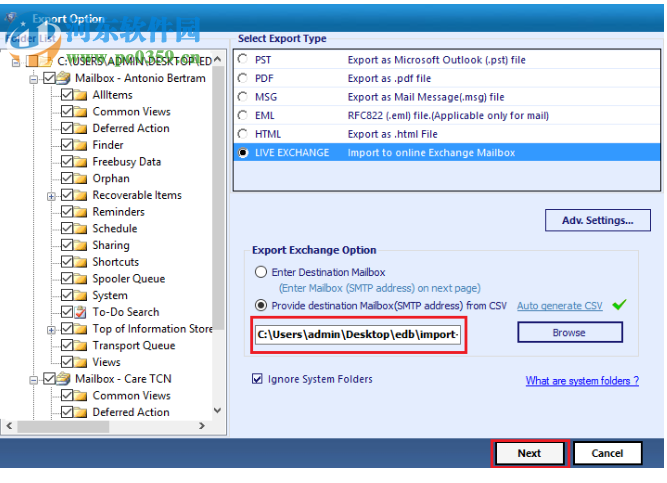Click the Care TCN mailbox icon

(x=63, y=378)
